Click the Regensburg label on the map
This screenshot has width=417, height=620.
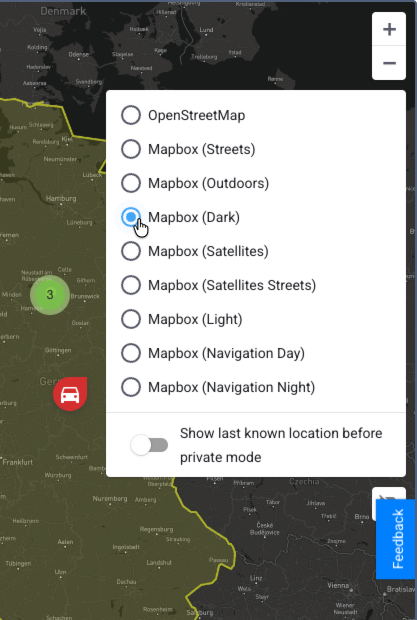156,529
